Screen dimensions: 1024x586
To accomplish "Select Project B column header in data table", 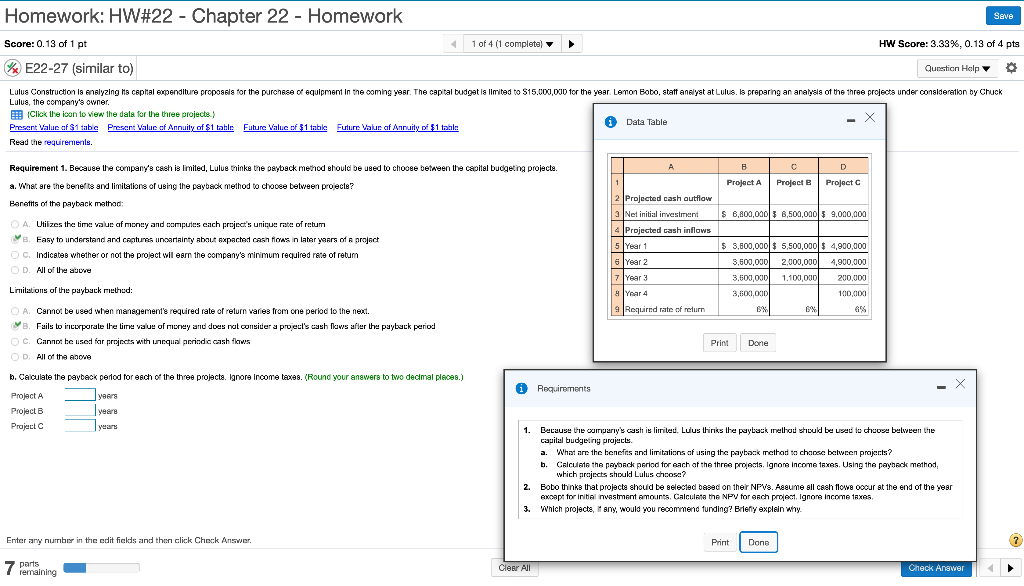I will (x=793, y=182).
